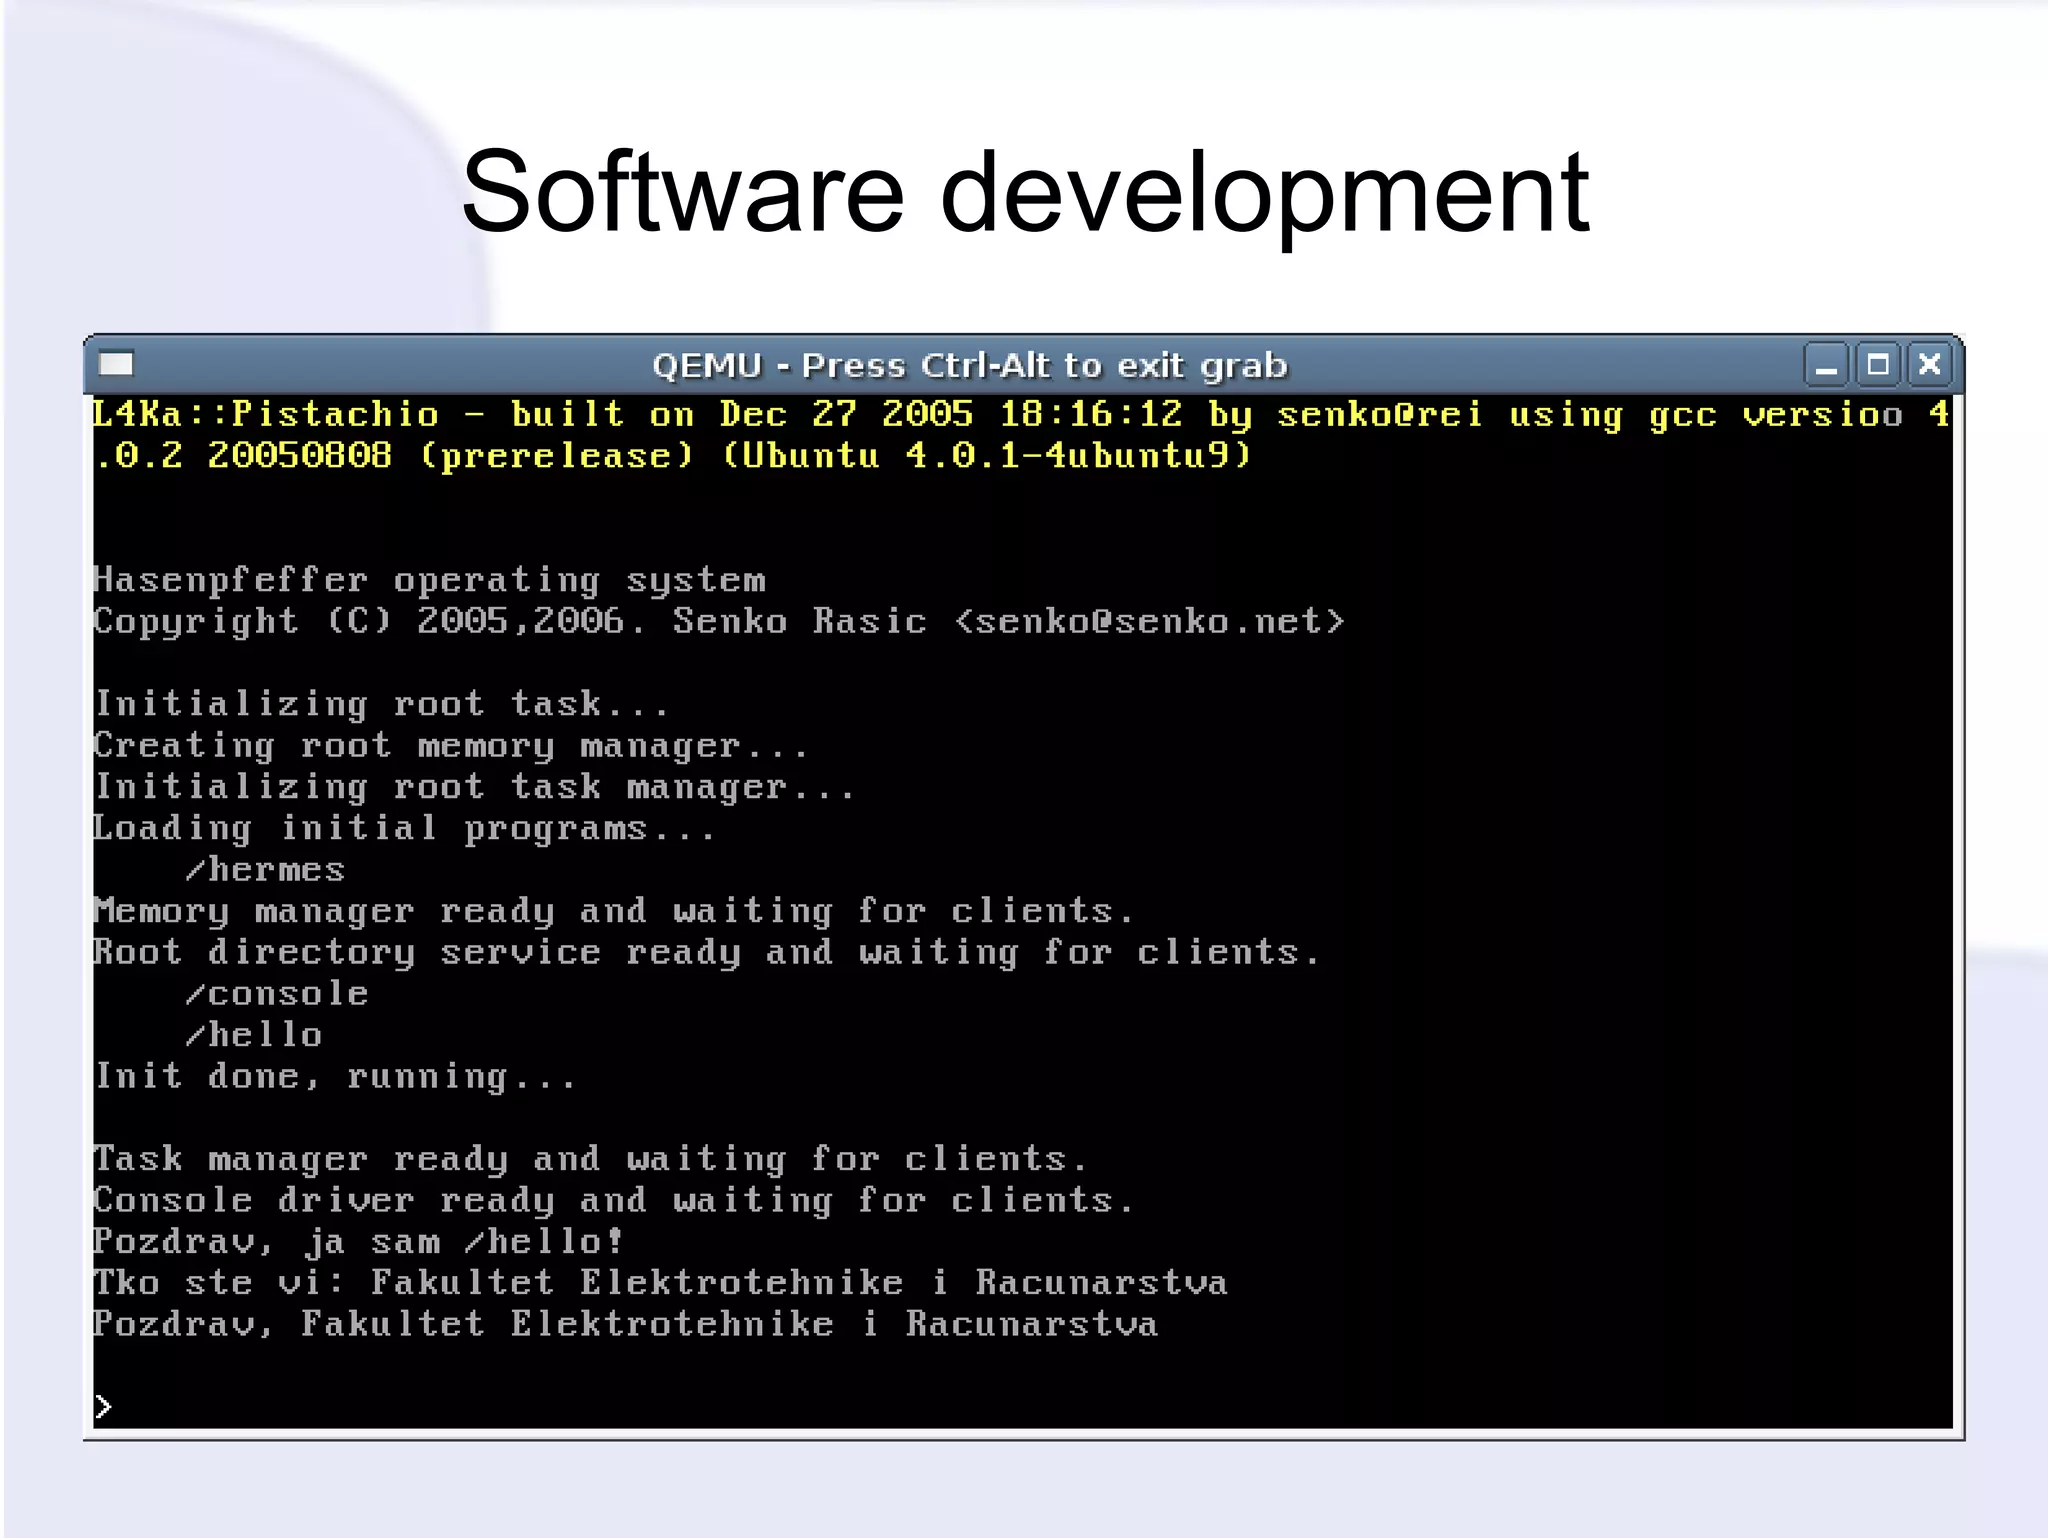
Task: Click 'Pozdrav, ja sam /hello!' line
Action: point(358,1242)
